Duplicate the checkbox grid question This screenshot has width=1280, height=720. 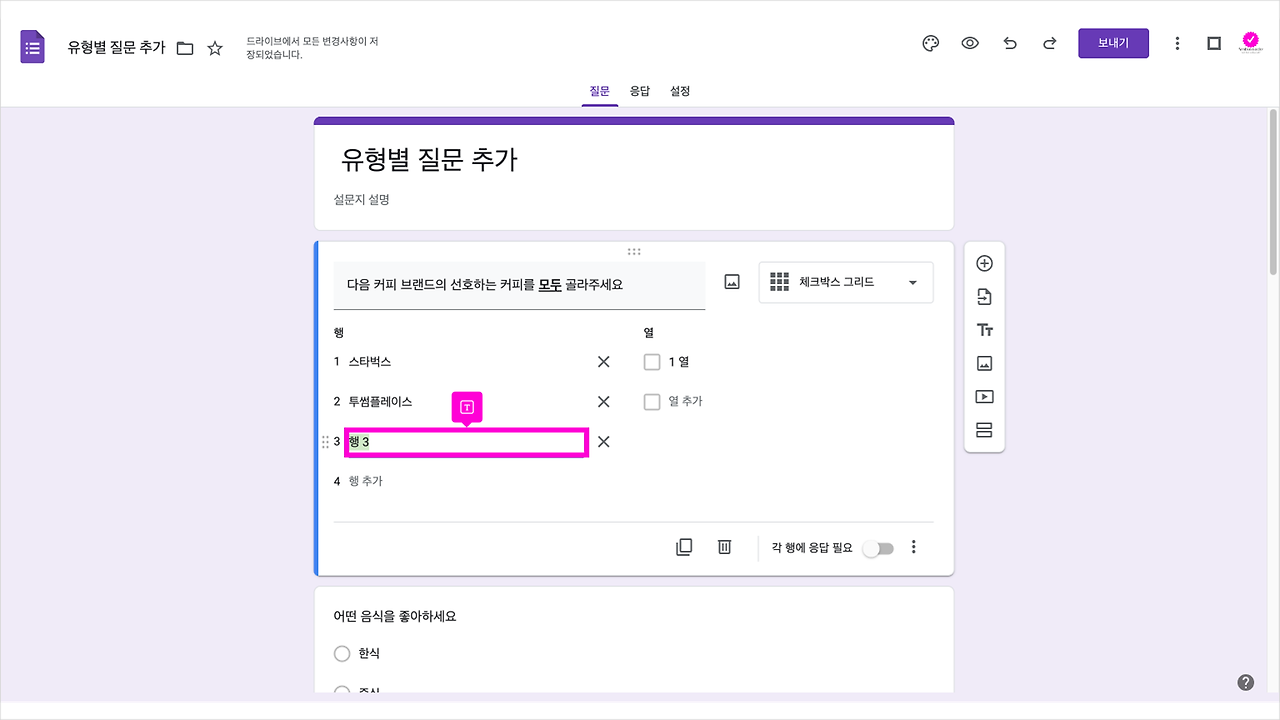[684, 546]
